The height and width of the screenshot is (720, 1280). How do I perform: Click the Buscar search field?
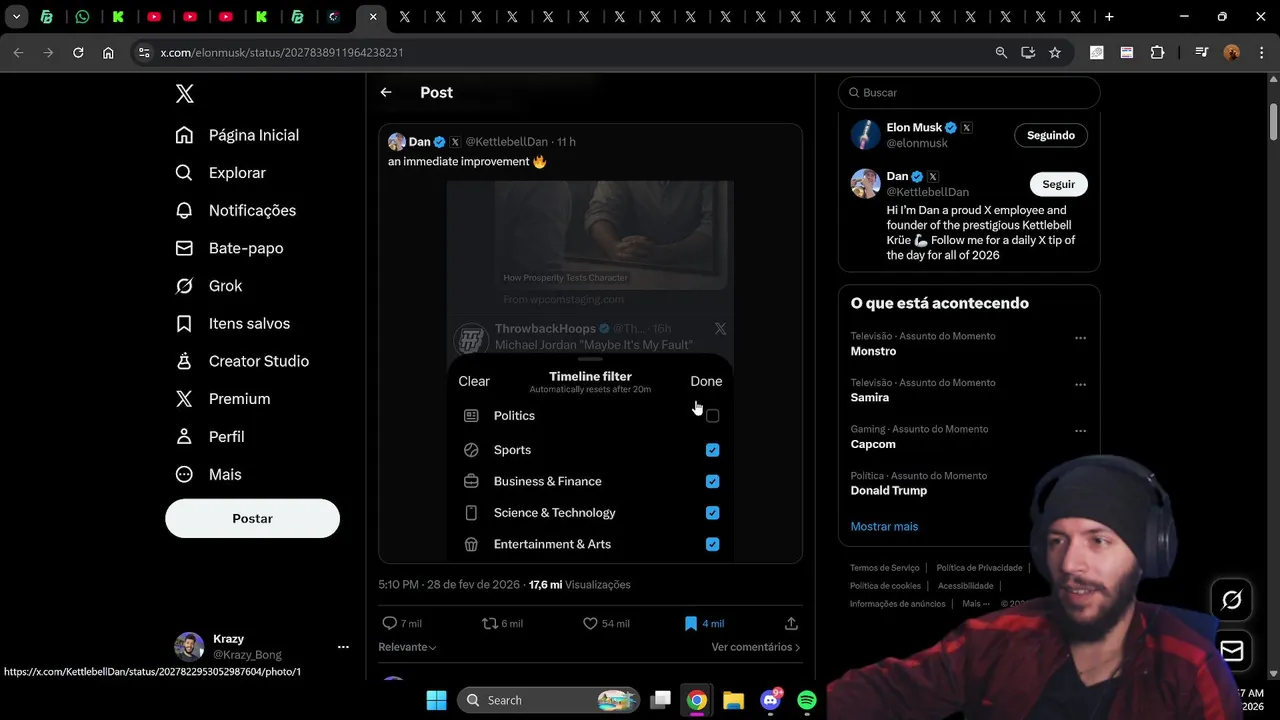pyautogui.click(x=969, y=92)
